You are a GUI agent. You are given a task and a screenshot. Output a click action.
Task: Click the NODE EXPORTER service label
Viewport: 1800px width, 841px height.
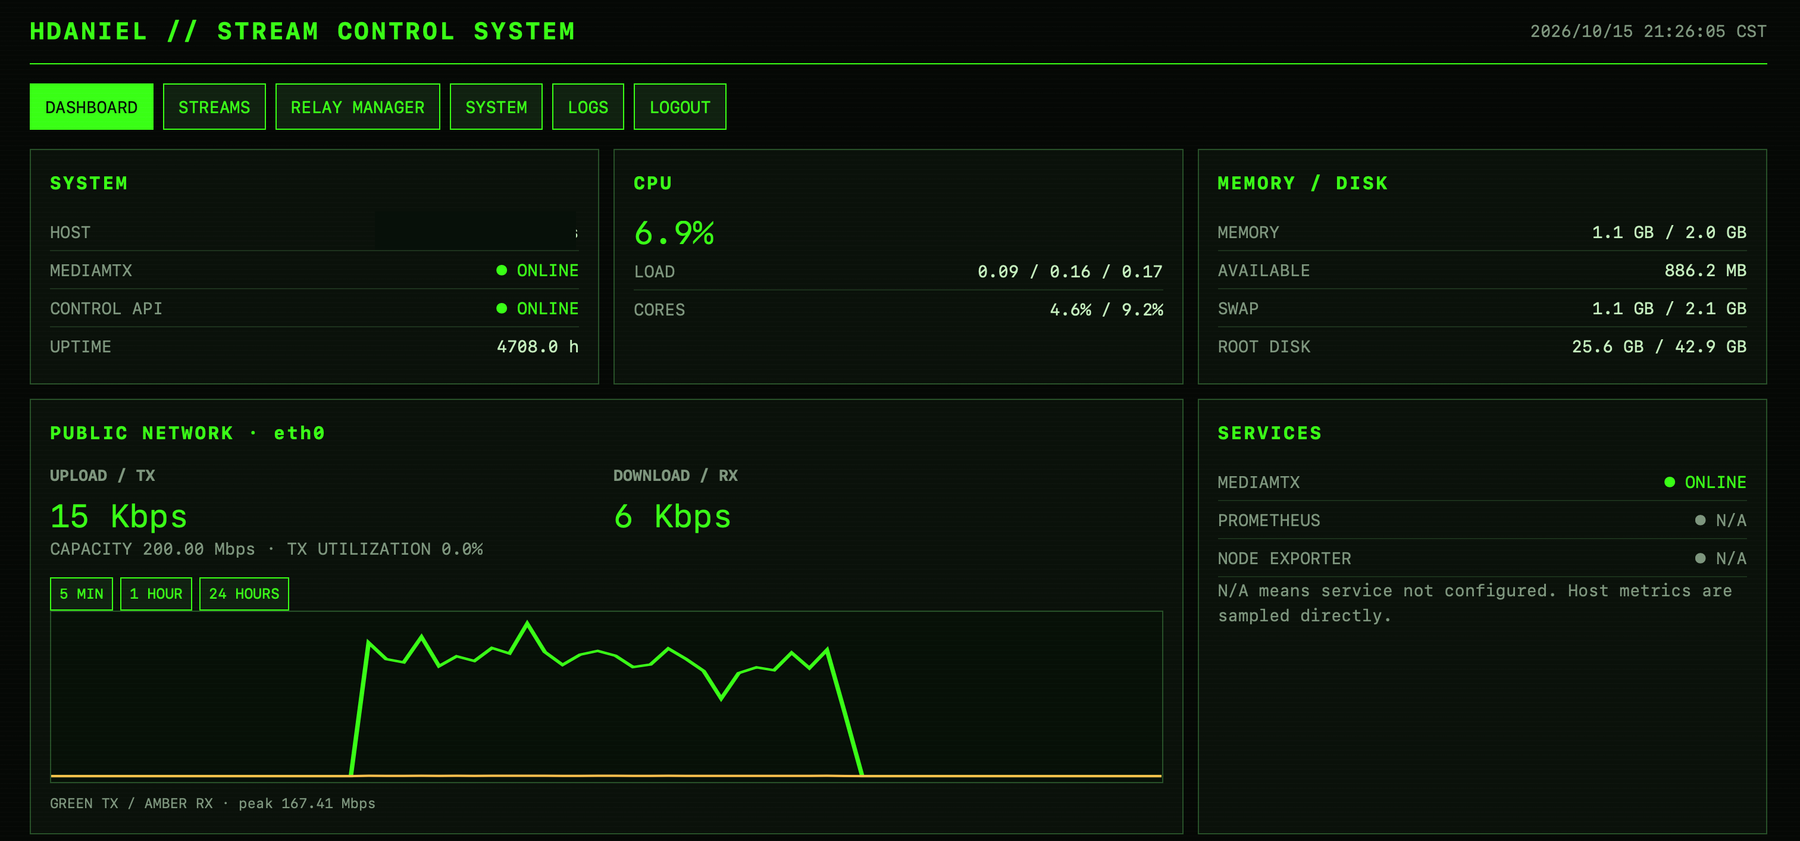tap(1284, 558)
